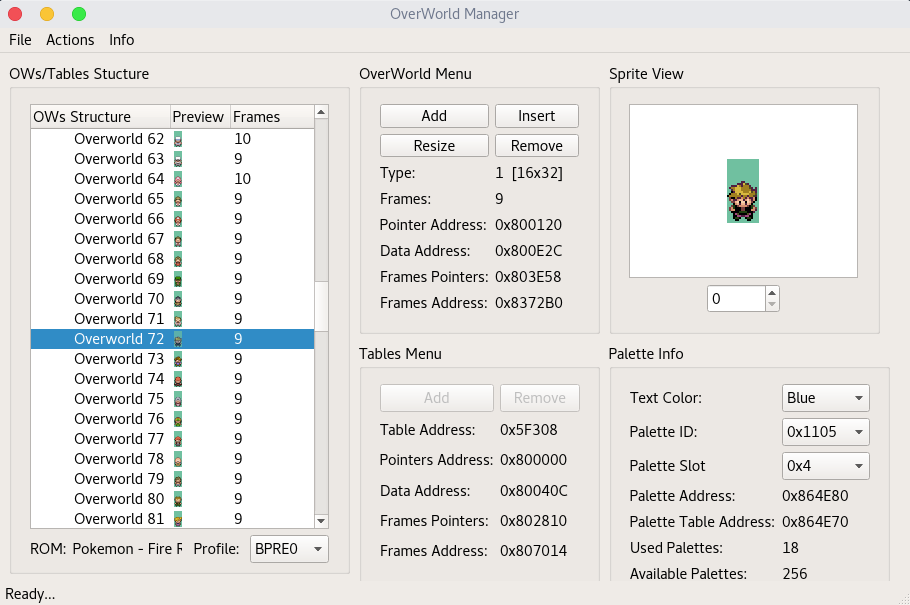Viewport: 910px width, 605px height.
Task: Select Overworld 77 preview sprite
Action: [178, 438]
